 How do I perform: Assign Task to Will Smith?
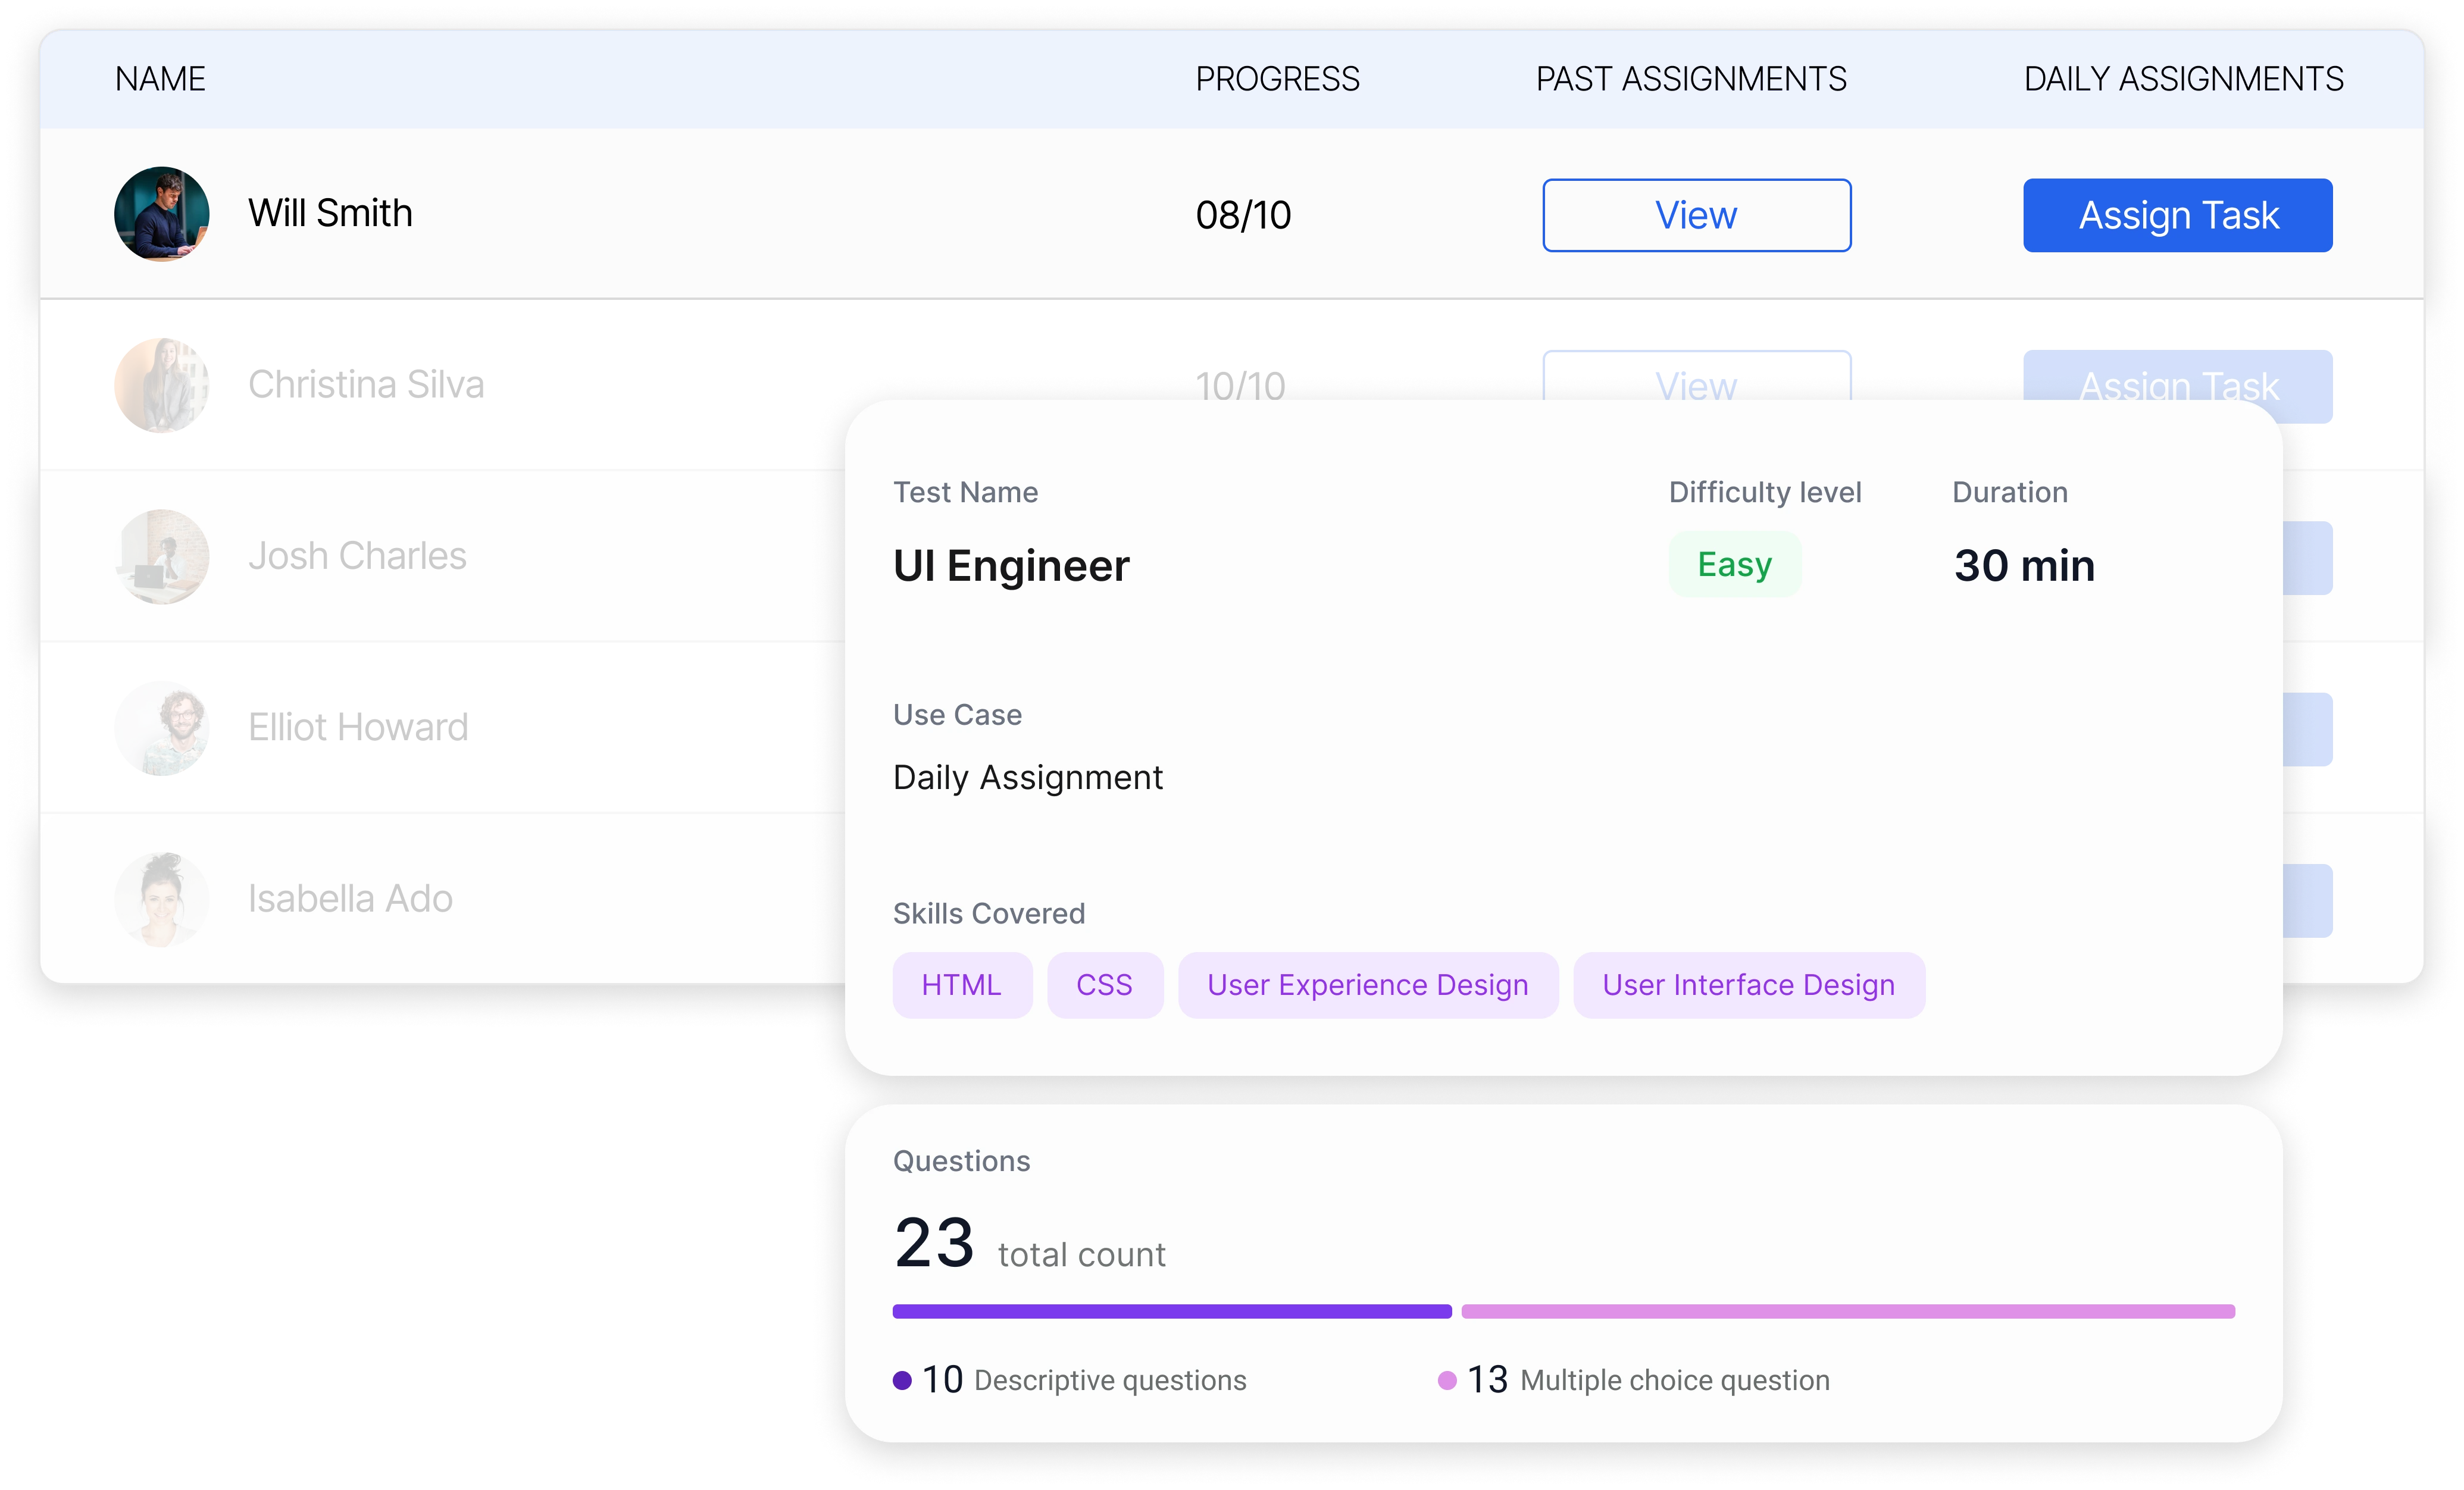(2177, 215)
